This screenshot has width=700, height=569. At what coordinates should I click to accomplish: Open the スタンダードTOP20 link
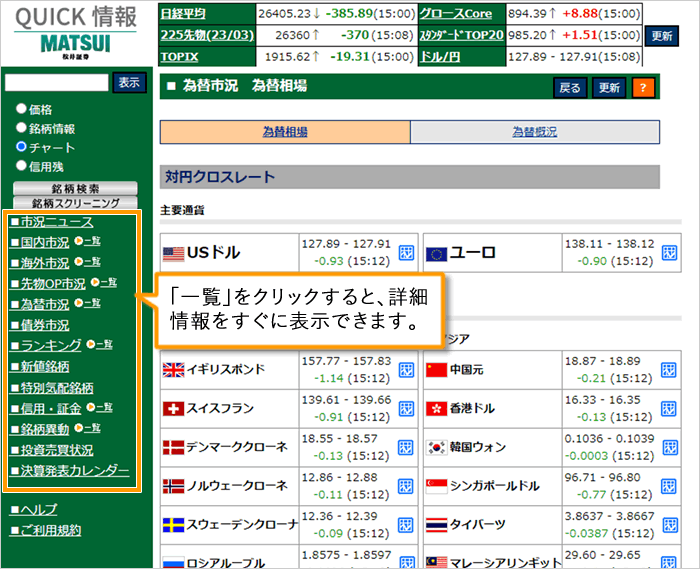(462, 35)
